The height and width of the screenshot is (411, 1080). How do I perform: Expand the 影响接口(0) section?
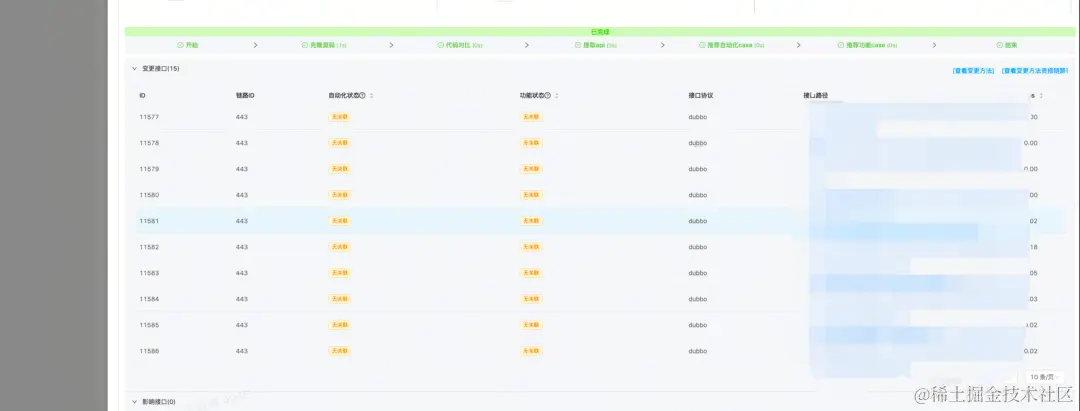click(134, 401)
